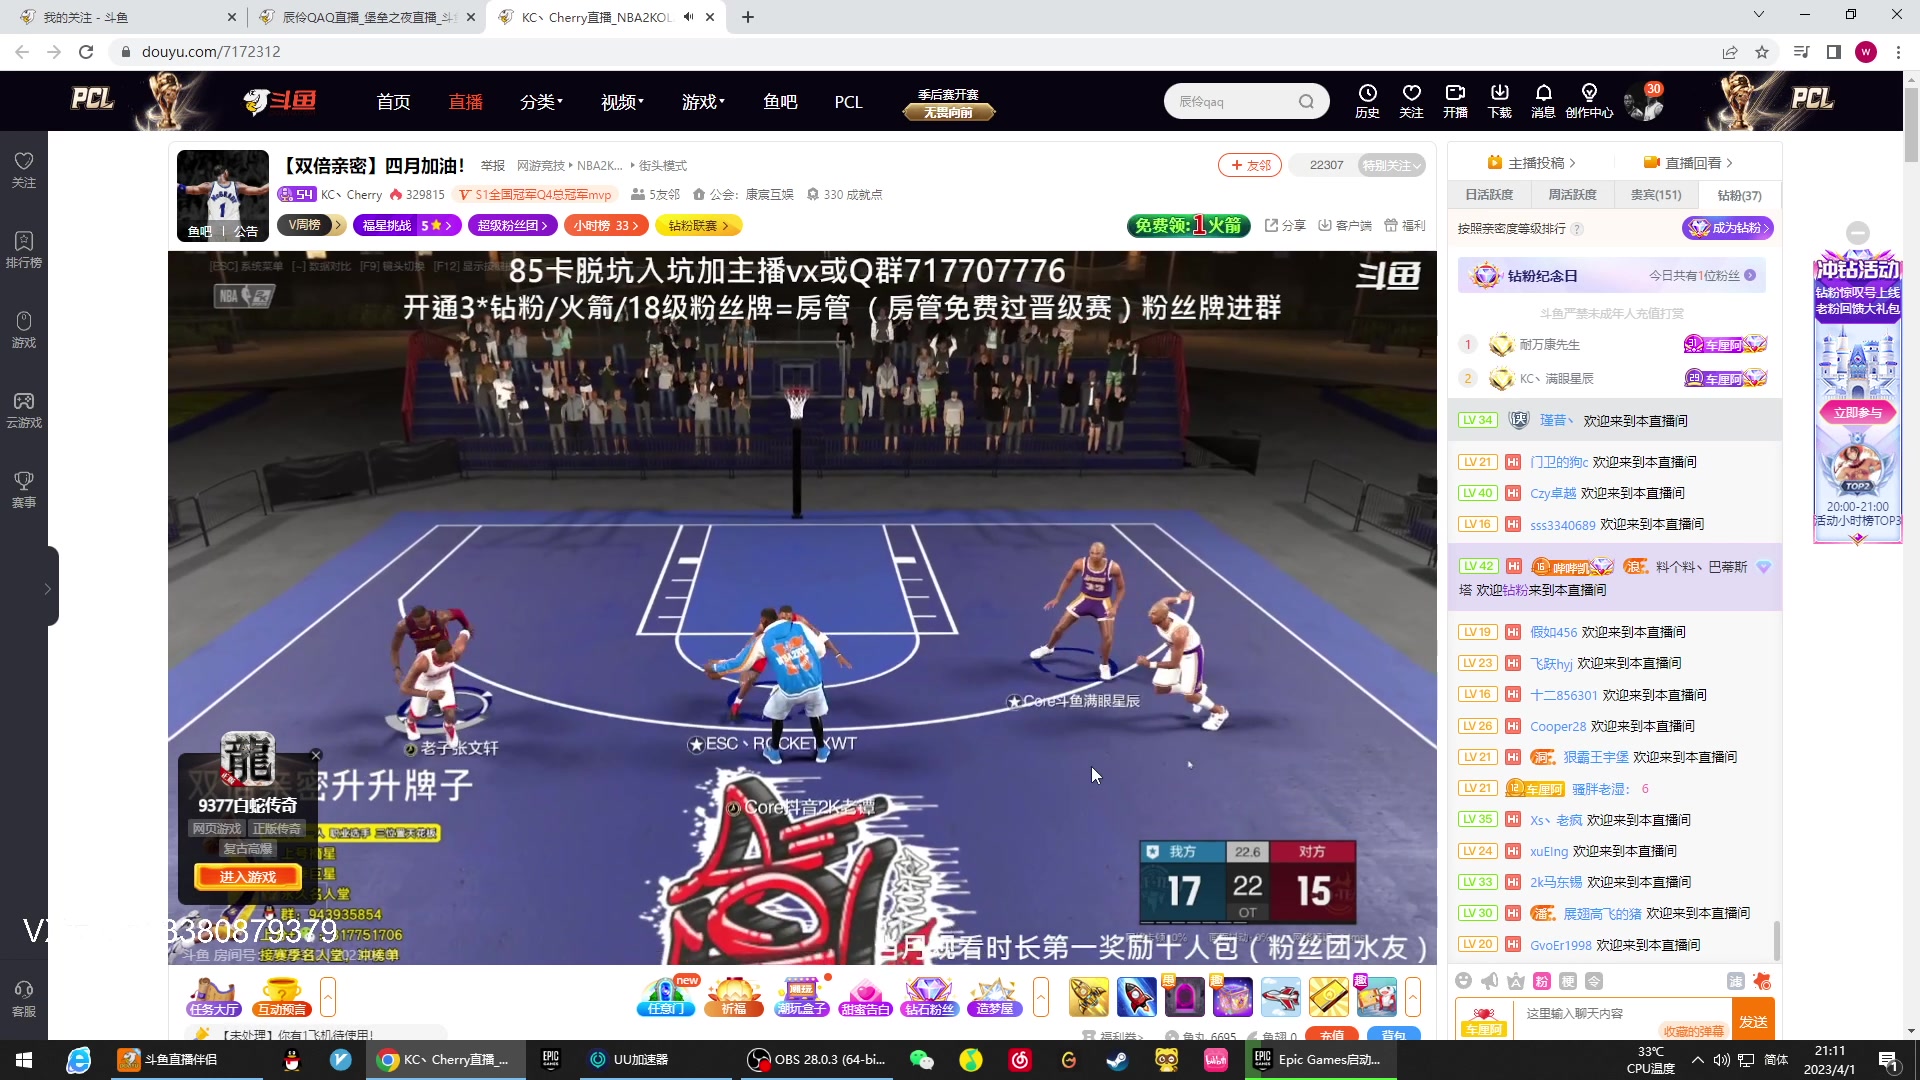This screenshot has width=1920, height=1080.
Task: Click the 梗 icon in chat toolbar
Action: 1568,981
